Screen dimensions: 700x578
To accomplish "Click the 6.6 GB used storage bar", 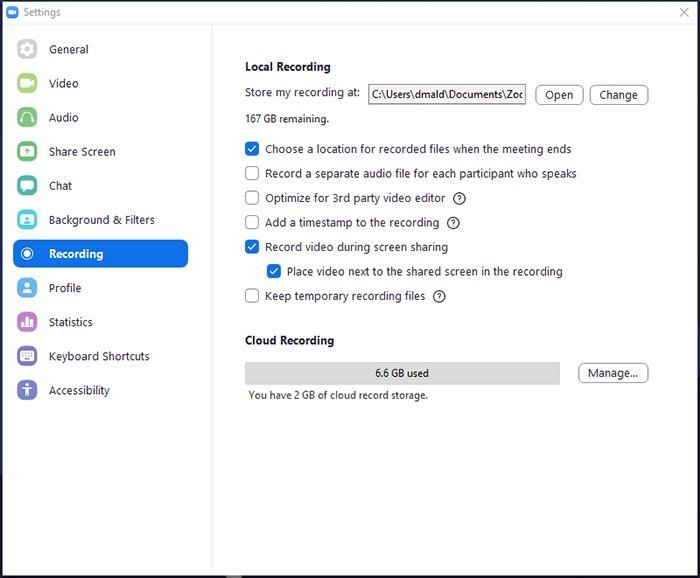I will click(402, 373).
